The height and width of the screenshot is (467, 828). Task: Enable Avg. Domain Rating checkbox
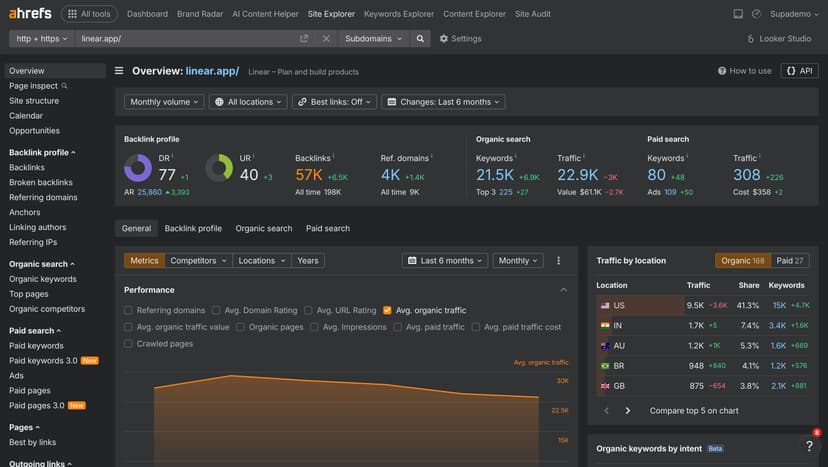tap(216, 310)
